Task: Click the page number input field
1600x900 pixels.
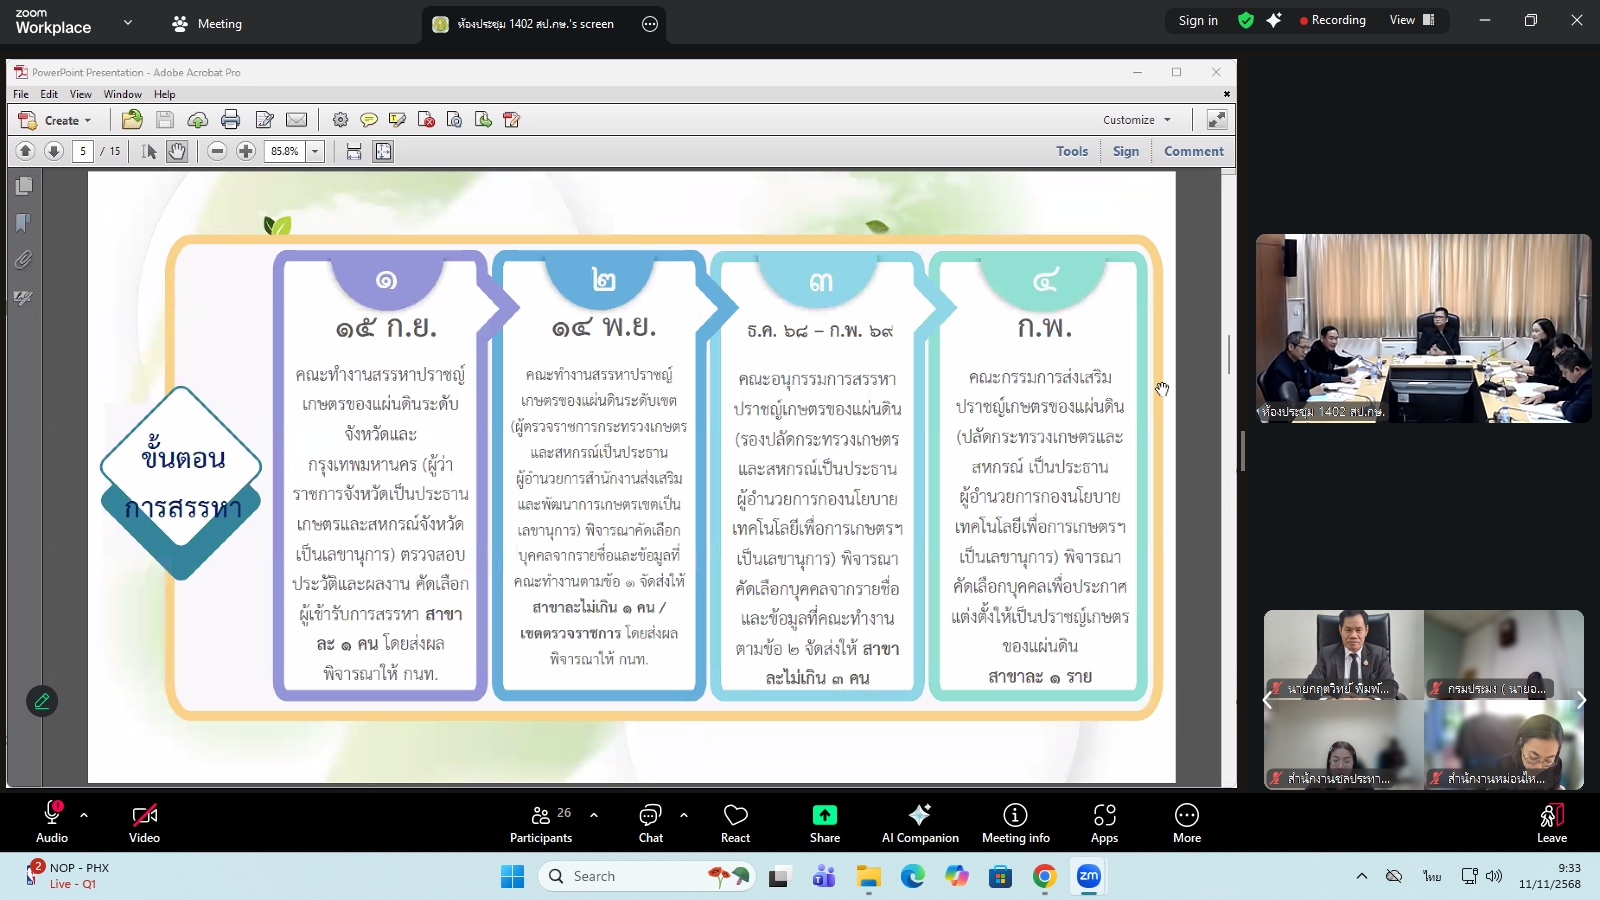Action: [83, 151]
